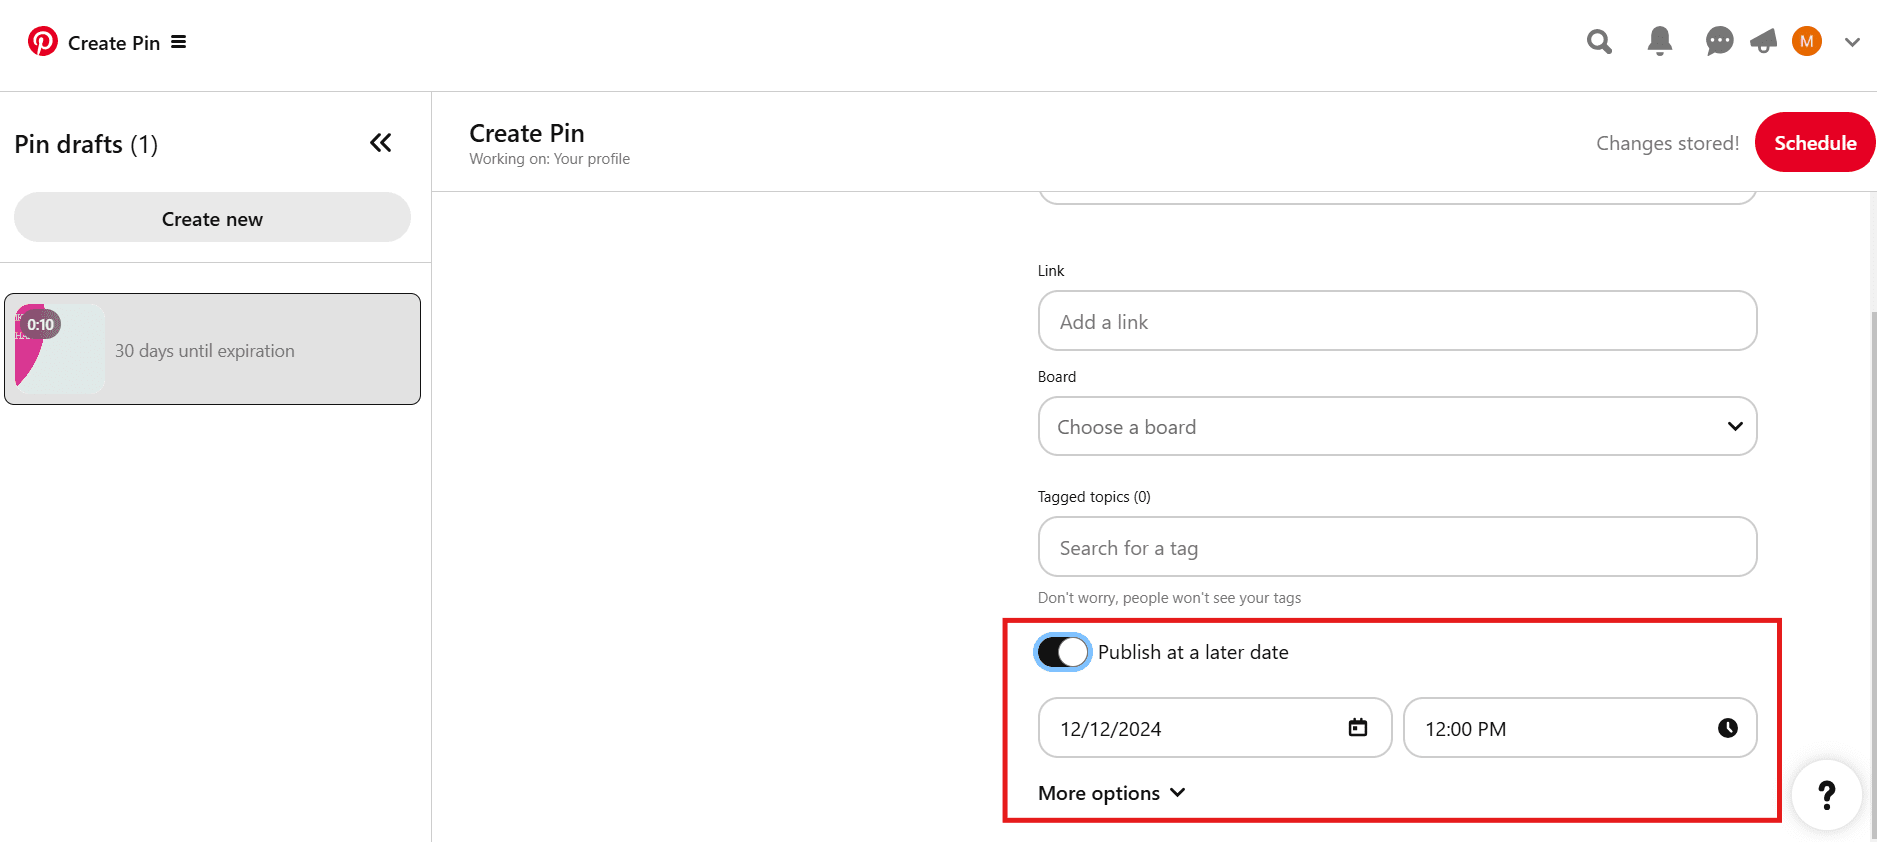Open the Create Pin hamburger menu
Image resolution: width=1877 pixels, height=842 pixels.
pos(179,42)
